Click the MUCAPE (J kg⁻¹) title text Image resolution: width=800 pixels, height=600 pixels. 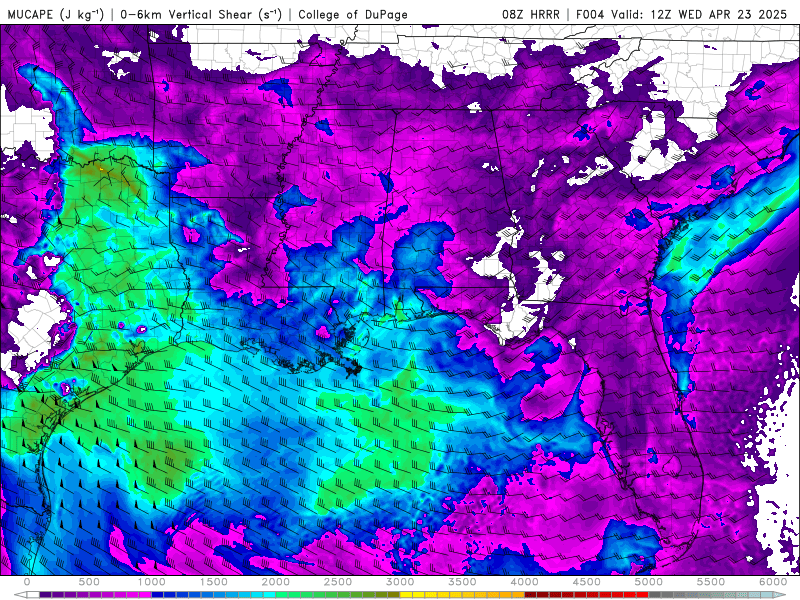point(55,14)
